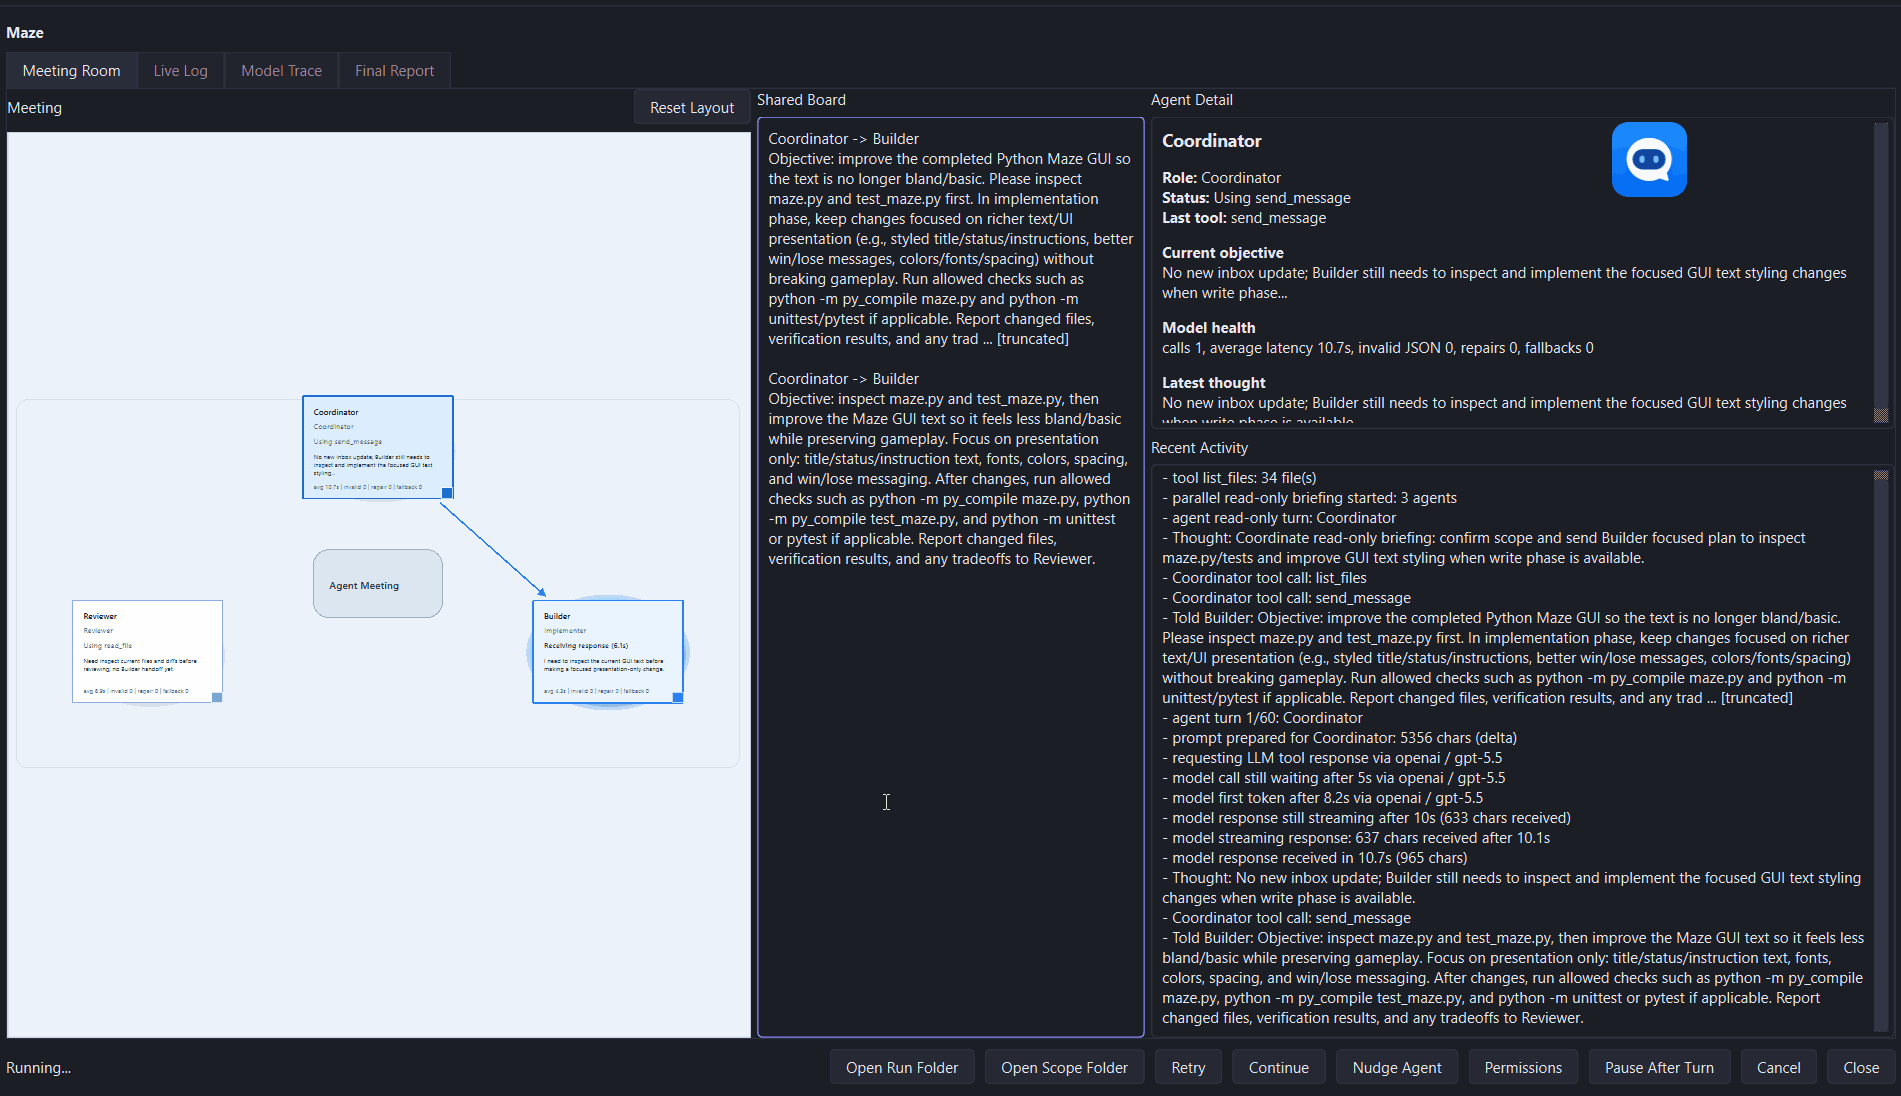Select the Reviewer agent node

[x=147, y=651]
